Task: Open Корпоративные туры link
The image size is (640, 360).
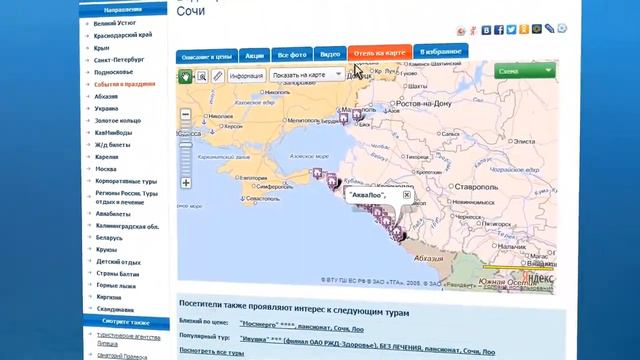Action: [126, 181]
